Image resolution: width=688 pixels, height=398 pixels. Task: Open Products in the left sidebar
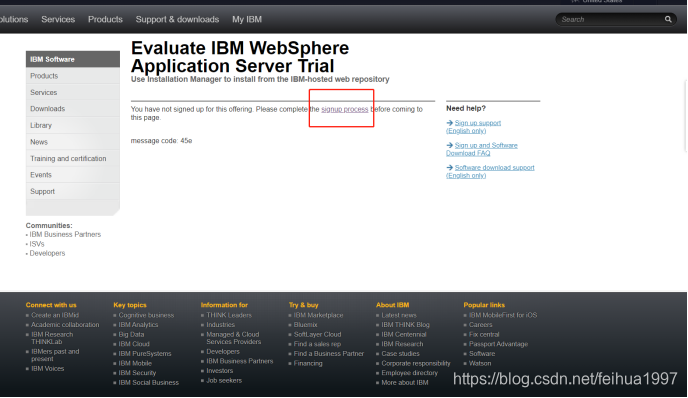(73, 76)
